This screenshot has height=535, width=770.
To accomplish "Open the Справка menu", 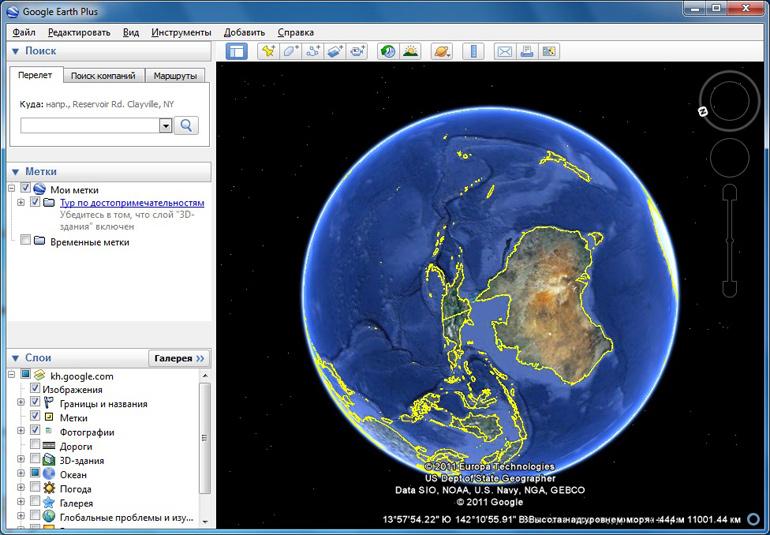I will pos(295,32).
